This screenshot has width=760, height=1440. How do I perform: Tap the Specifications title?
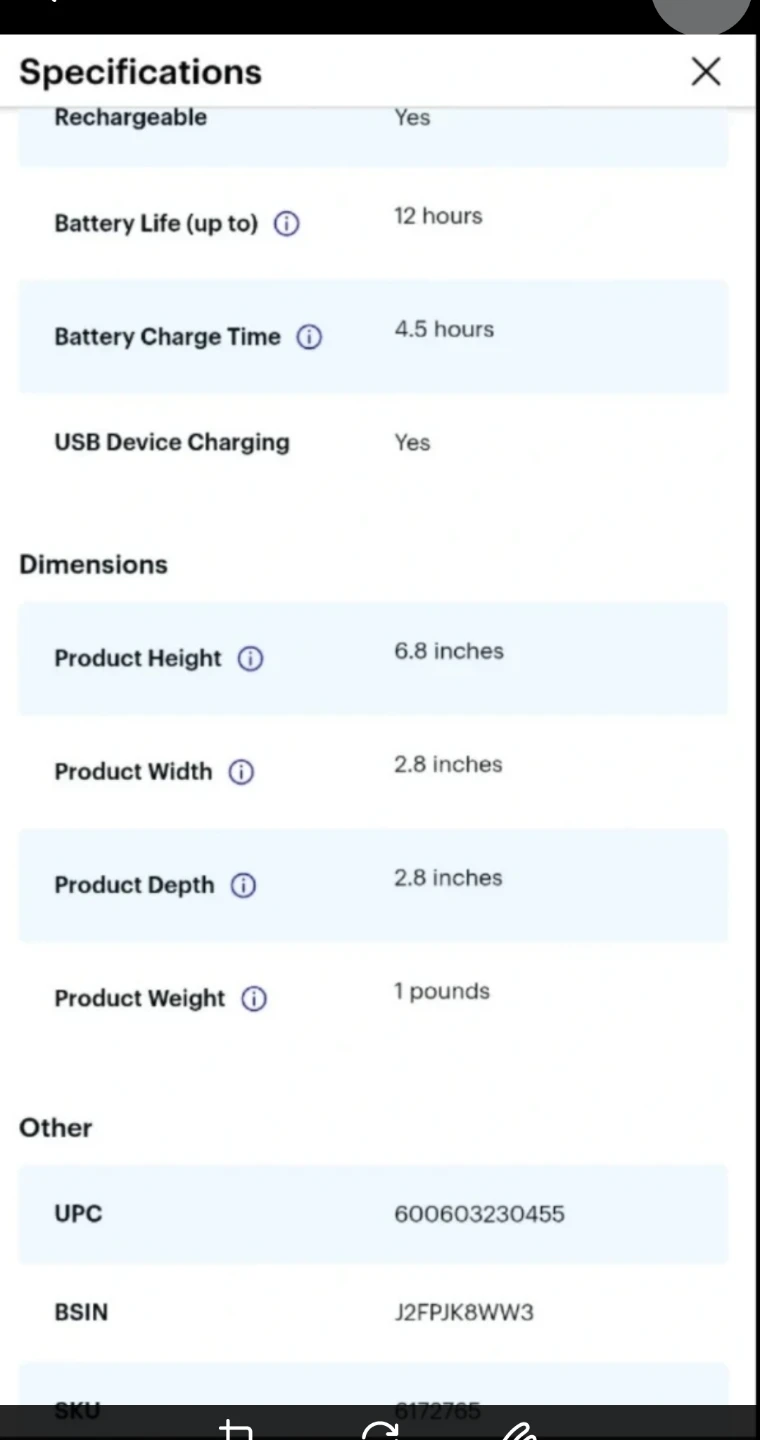click(x=140, y=72)
